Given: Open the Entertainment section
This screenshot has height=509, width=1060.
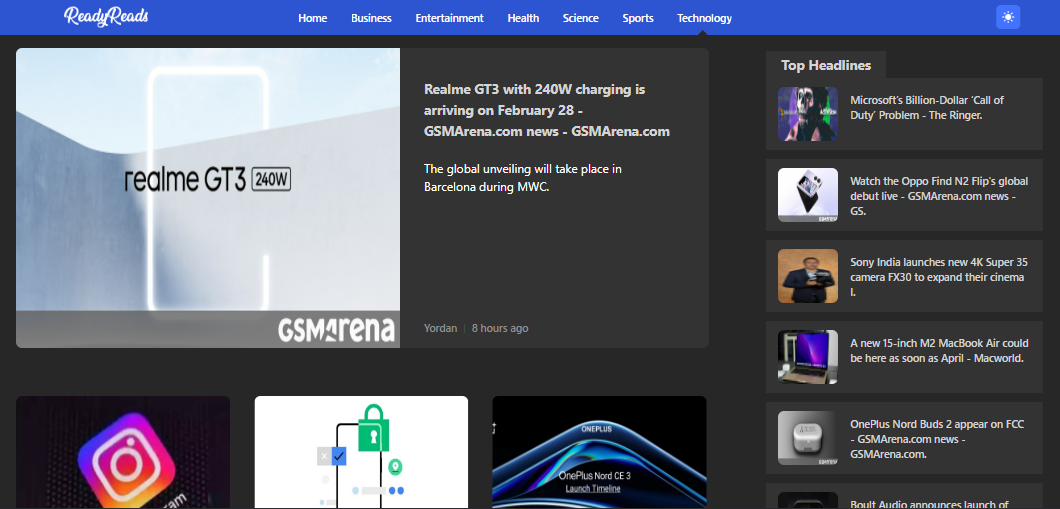Looking at the screenshot, I should pos(450,18).
